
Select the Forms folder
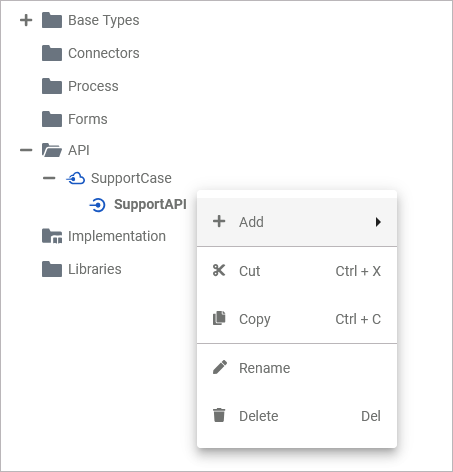[x=75, y=119]
